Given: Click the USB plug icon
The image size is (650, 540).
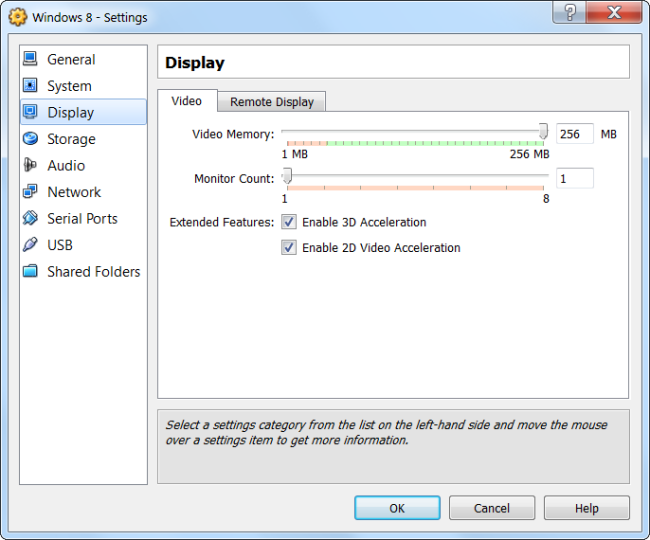Looking at the screenshot, I should [30, 245].
